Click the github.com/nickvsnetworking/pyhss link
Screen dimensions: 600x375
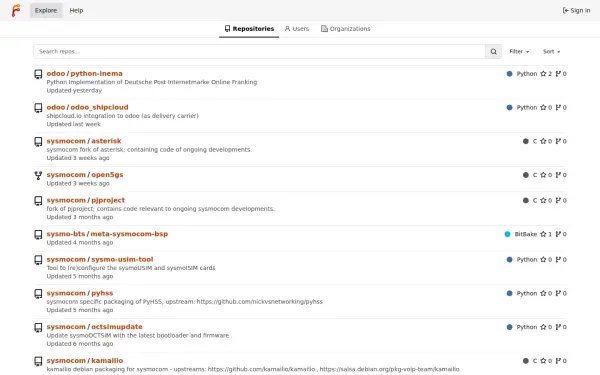(259, 302)
